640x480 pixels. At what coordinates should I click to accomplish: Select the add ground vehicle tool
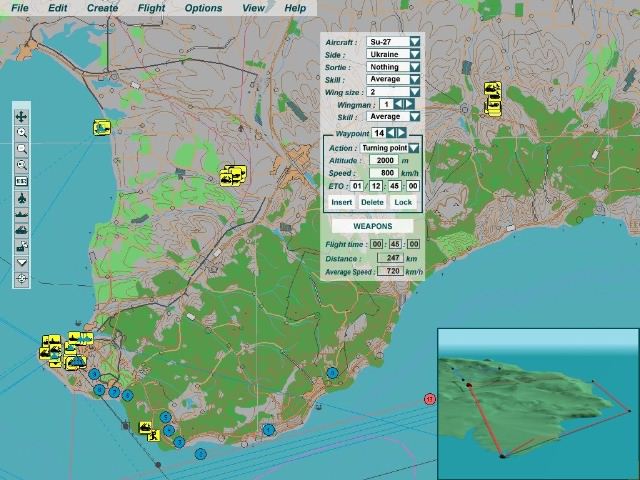pos(22,229)
